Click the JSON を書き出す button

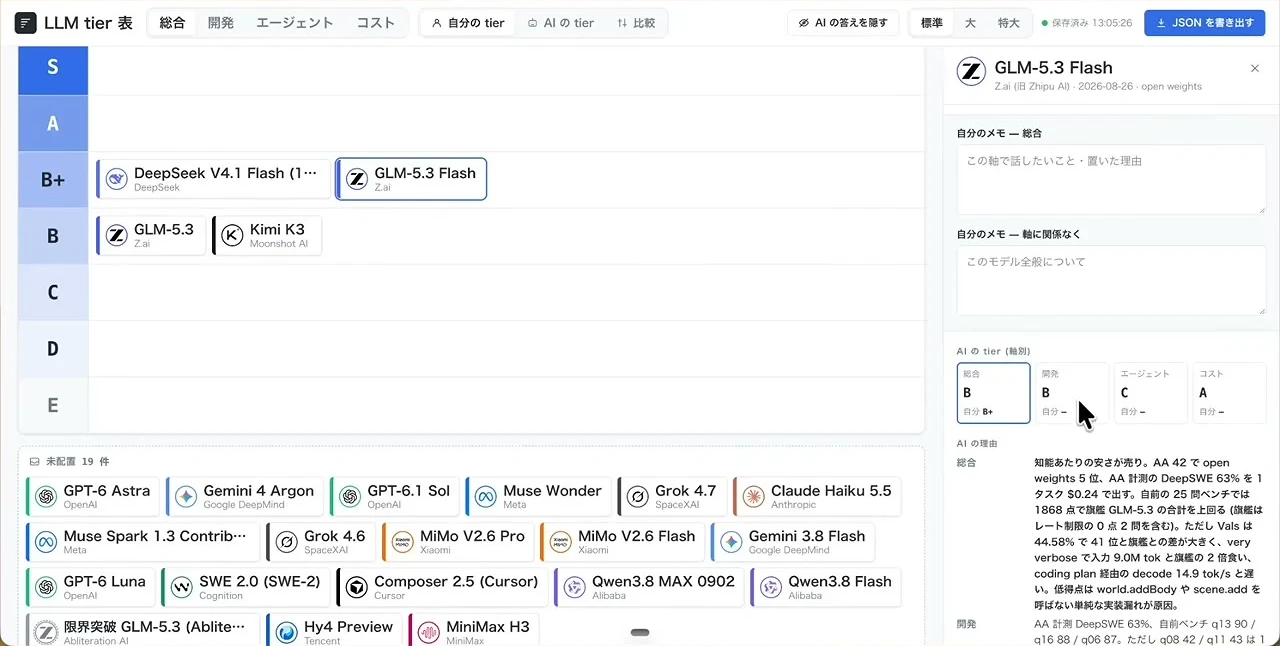click(1205, 23)
